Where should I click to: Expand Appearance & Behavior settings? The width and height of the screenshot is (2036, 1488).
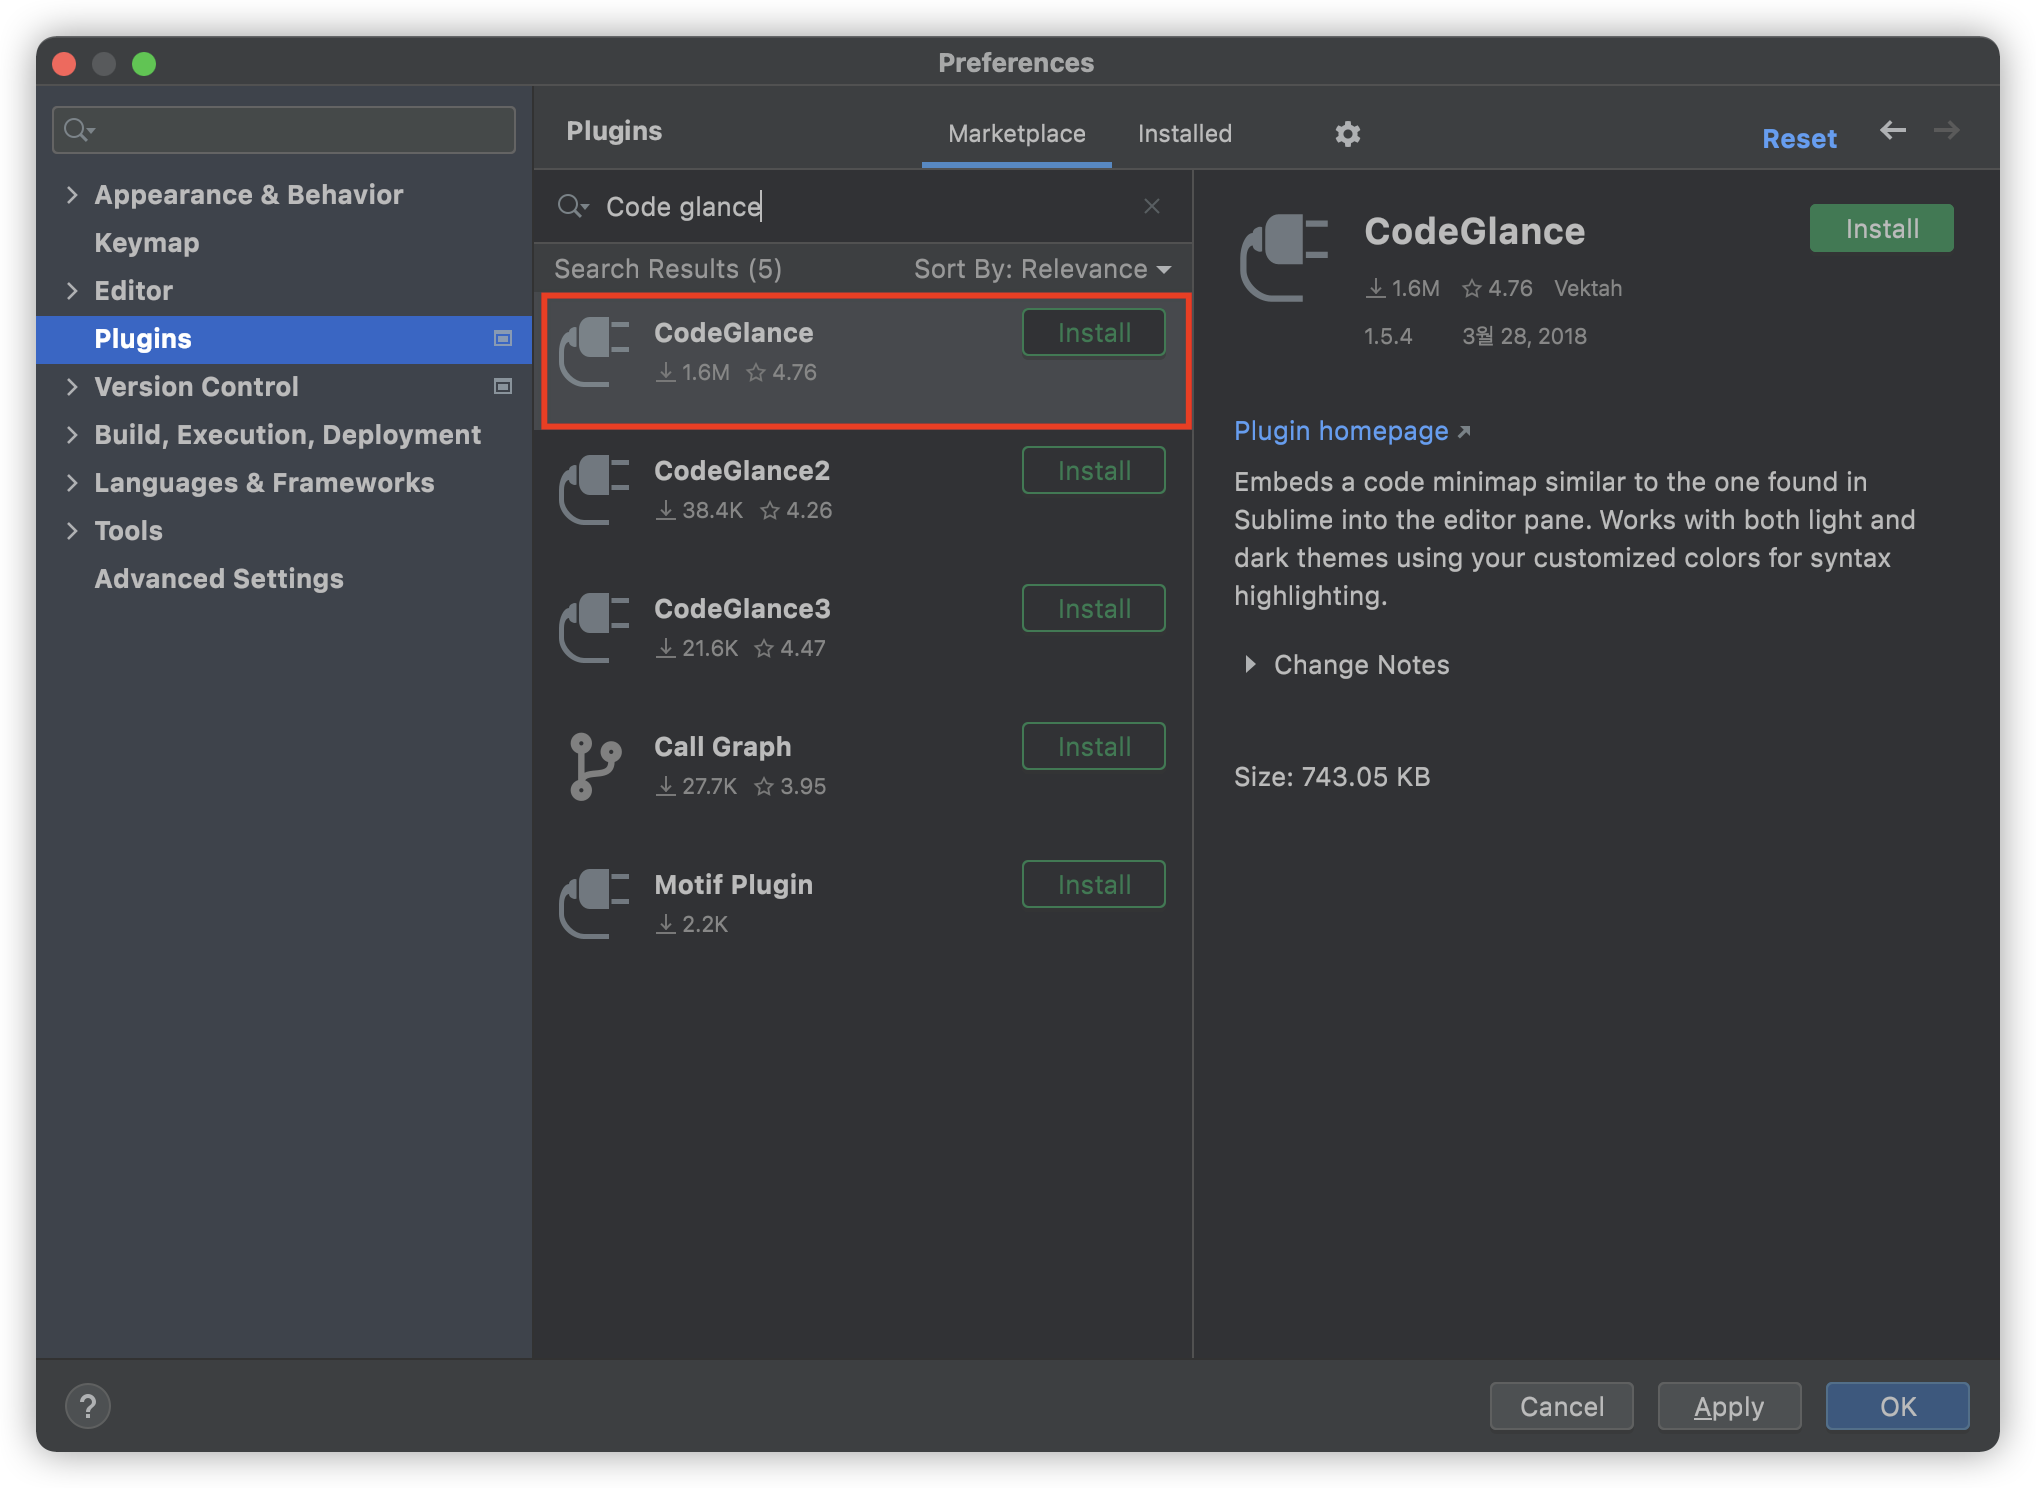pos(72,195)
